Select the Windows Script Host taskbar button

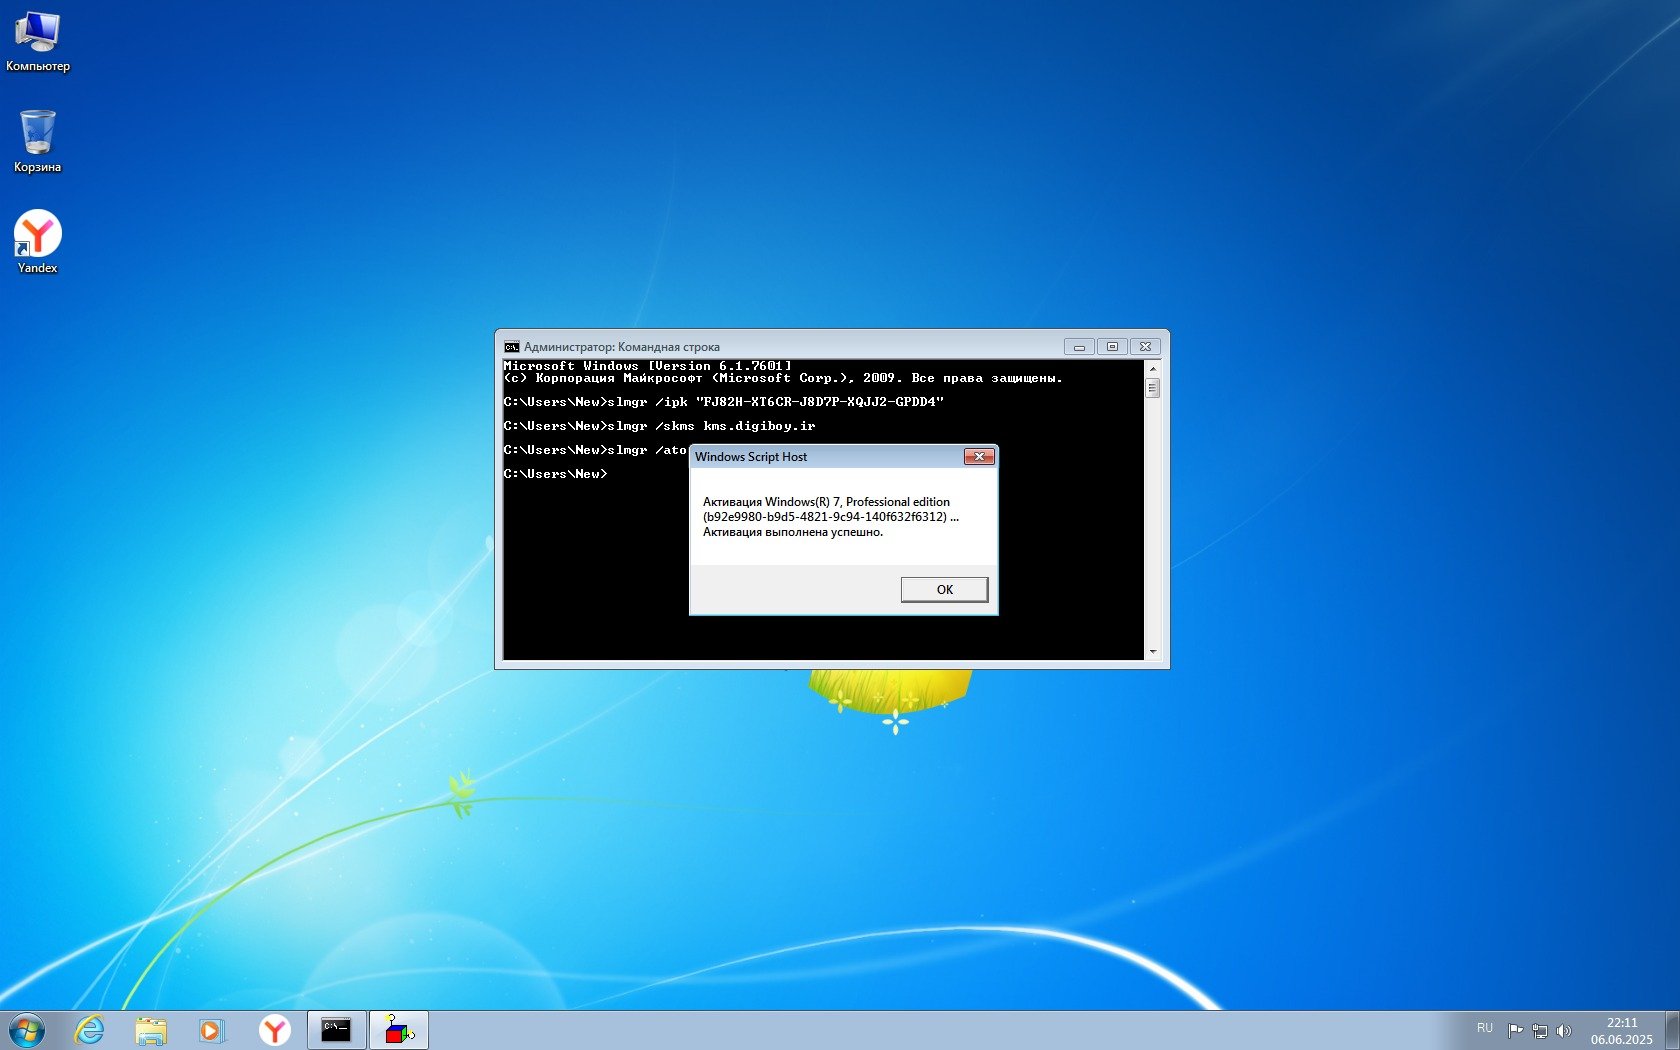(x=399, y=1030)
